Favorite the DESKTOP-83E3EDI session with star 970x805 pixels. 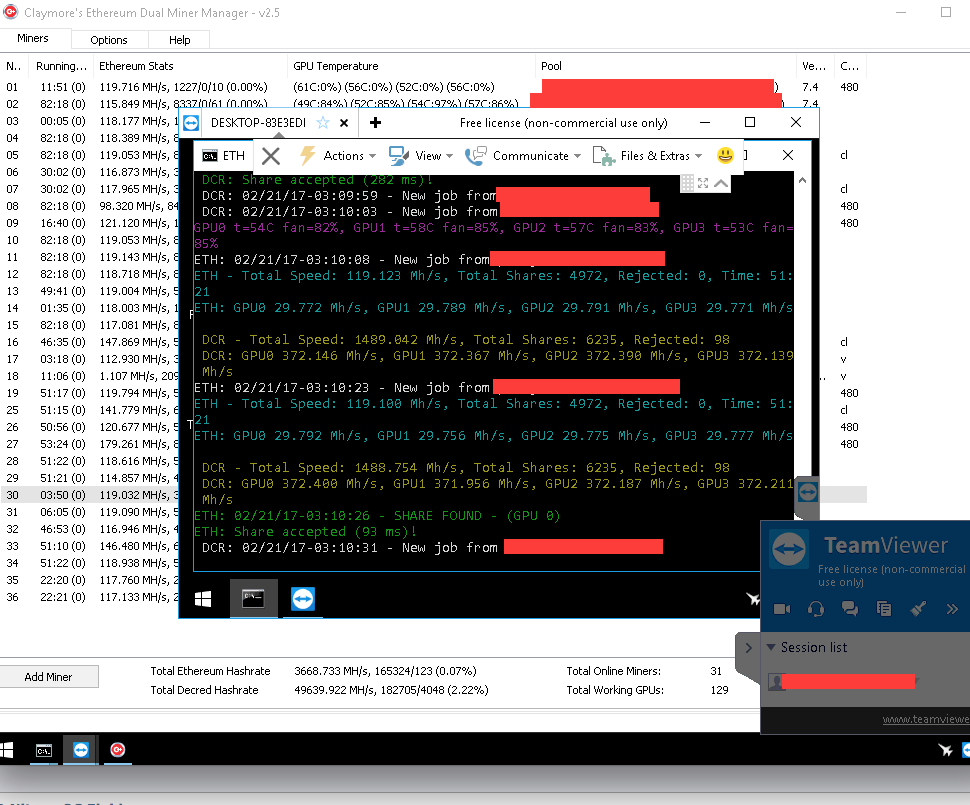323,123
